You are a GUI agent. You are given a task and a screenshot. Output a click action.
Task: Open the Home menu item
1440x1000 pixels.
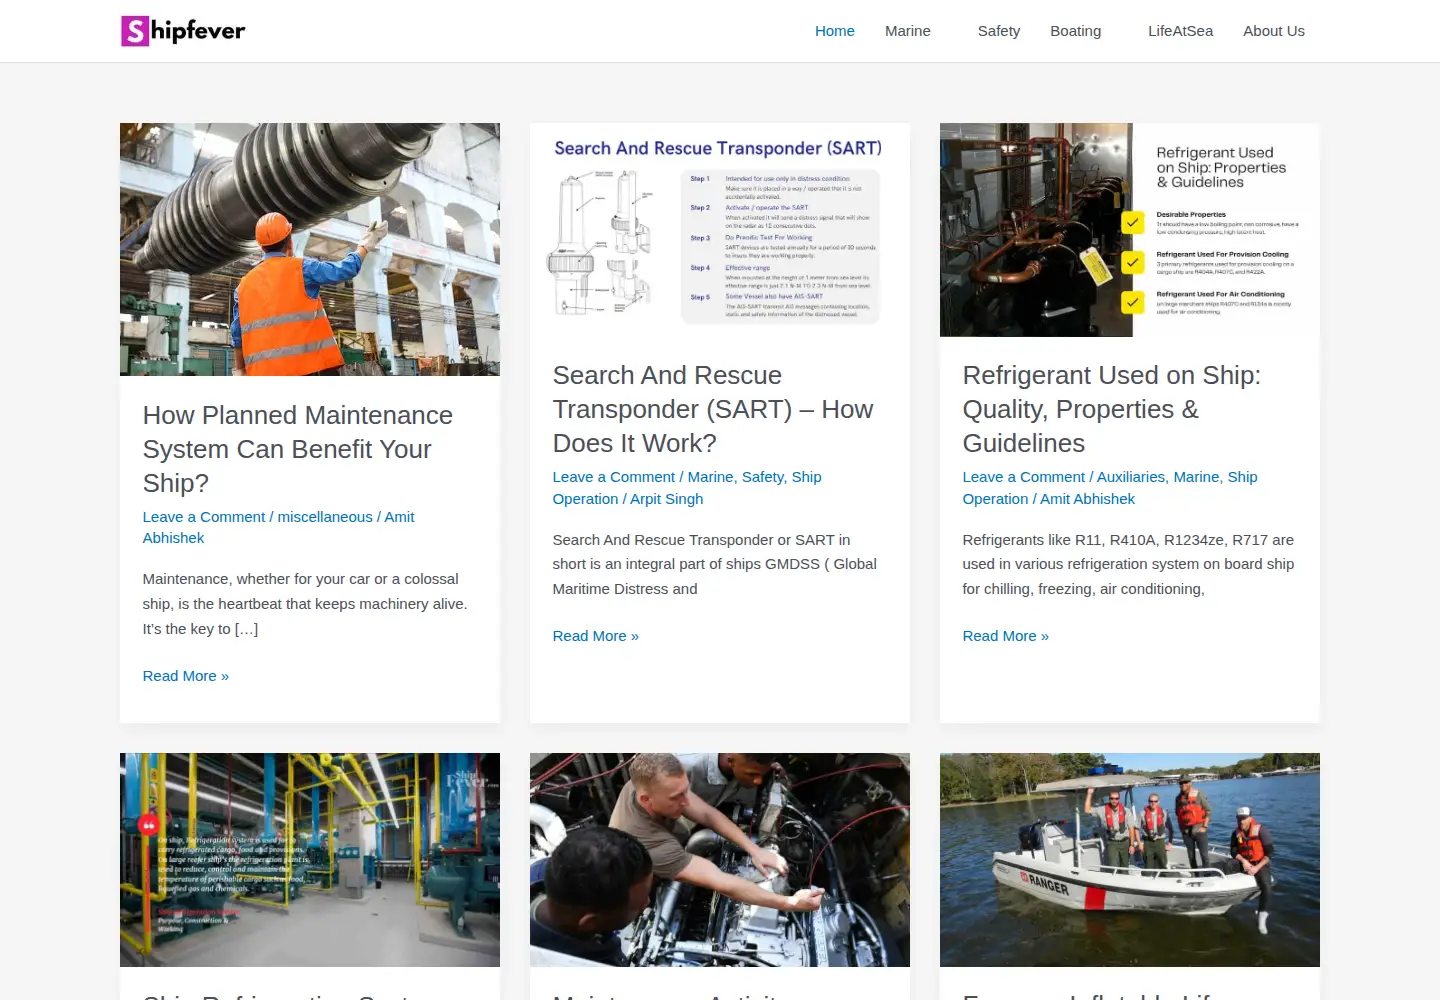point(835,31)
